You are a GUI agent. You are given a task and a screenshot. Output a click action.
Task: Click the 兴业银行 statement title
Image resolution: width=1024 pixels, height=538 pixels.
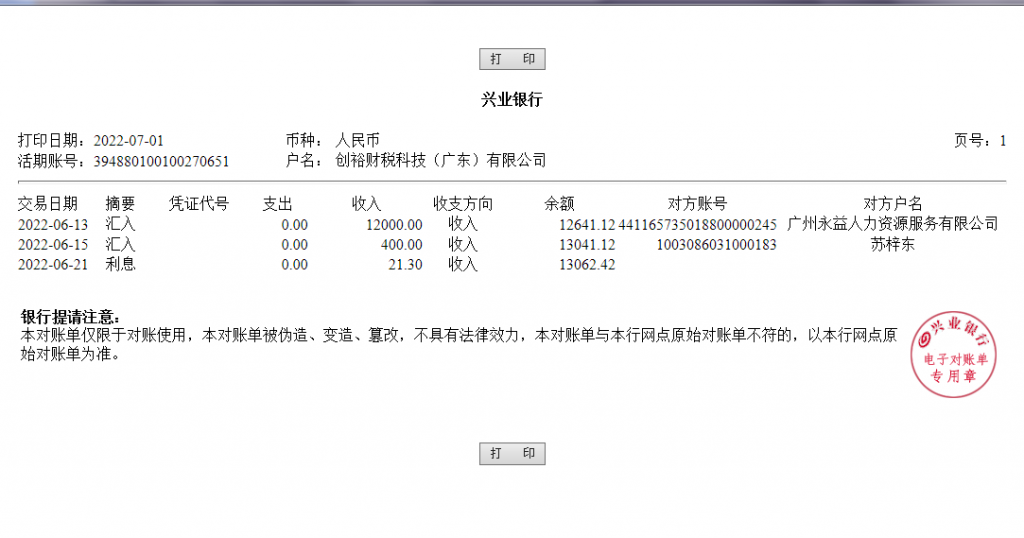[x=512, y=99]
